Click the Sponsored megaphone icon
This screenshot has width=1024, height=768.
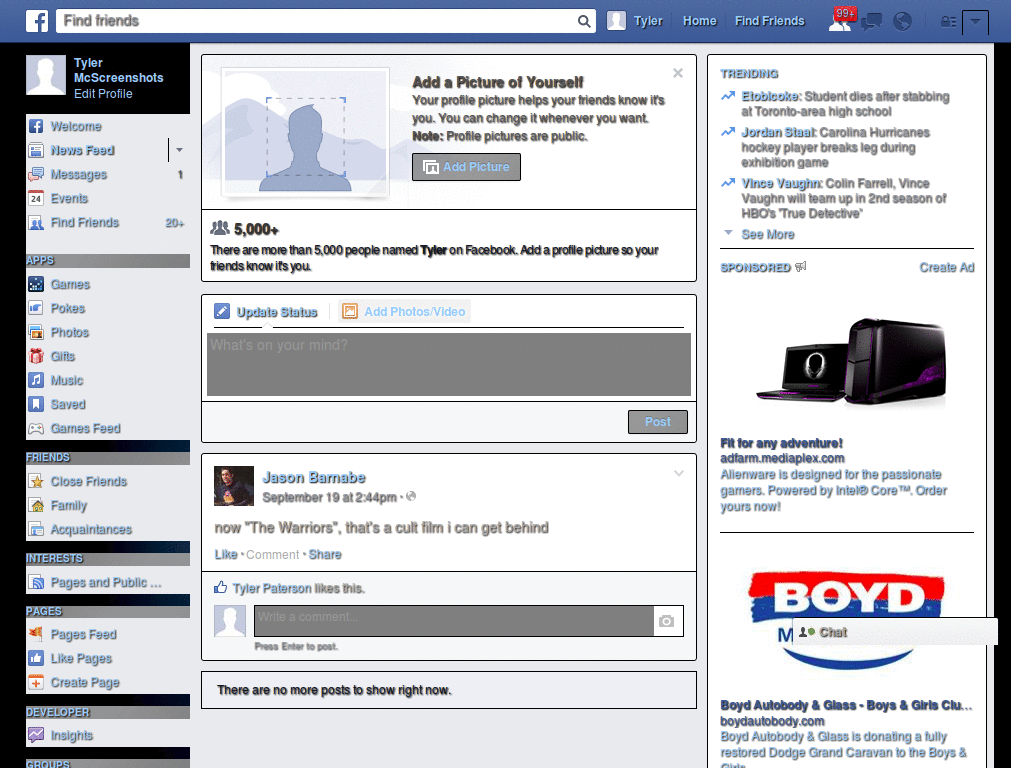click(801, 266)
